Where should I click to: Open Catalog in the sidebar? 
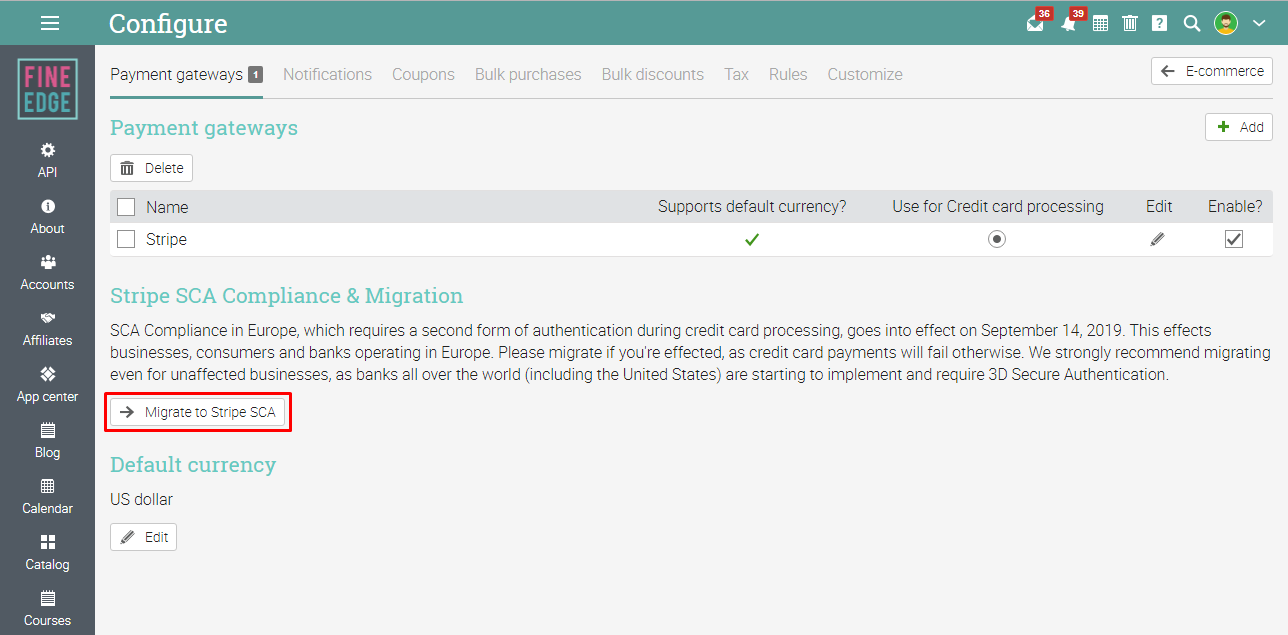47,552
